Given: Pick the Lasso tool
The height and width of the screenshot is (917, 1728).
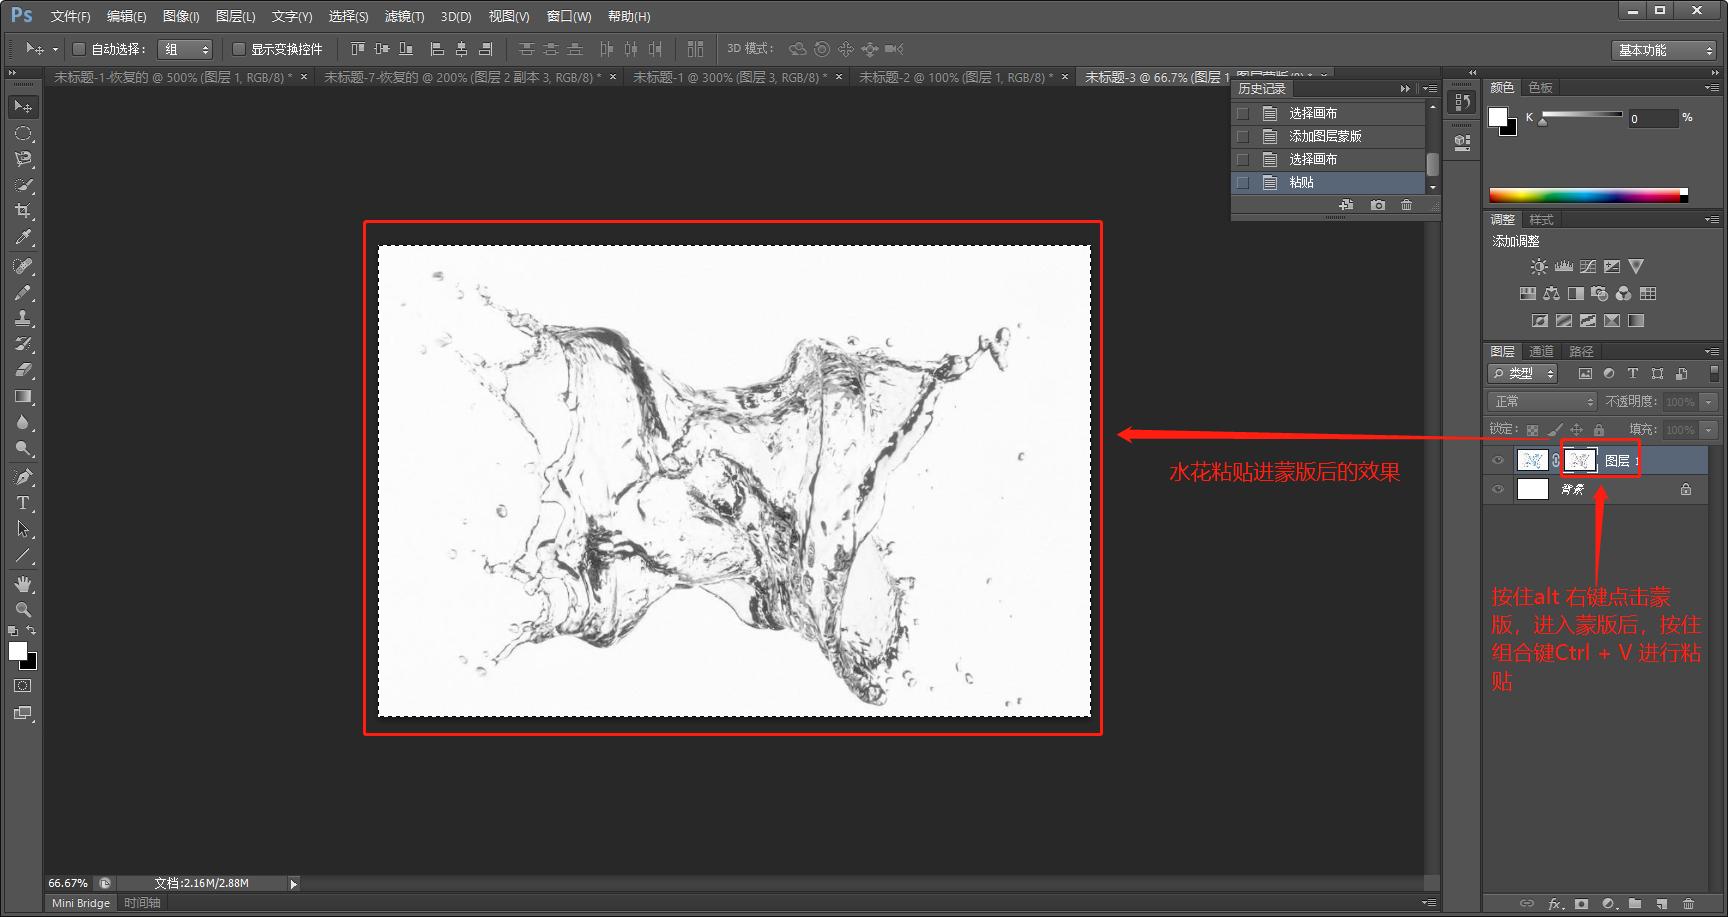Looking at the screenshot, I should [23, 159].
